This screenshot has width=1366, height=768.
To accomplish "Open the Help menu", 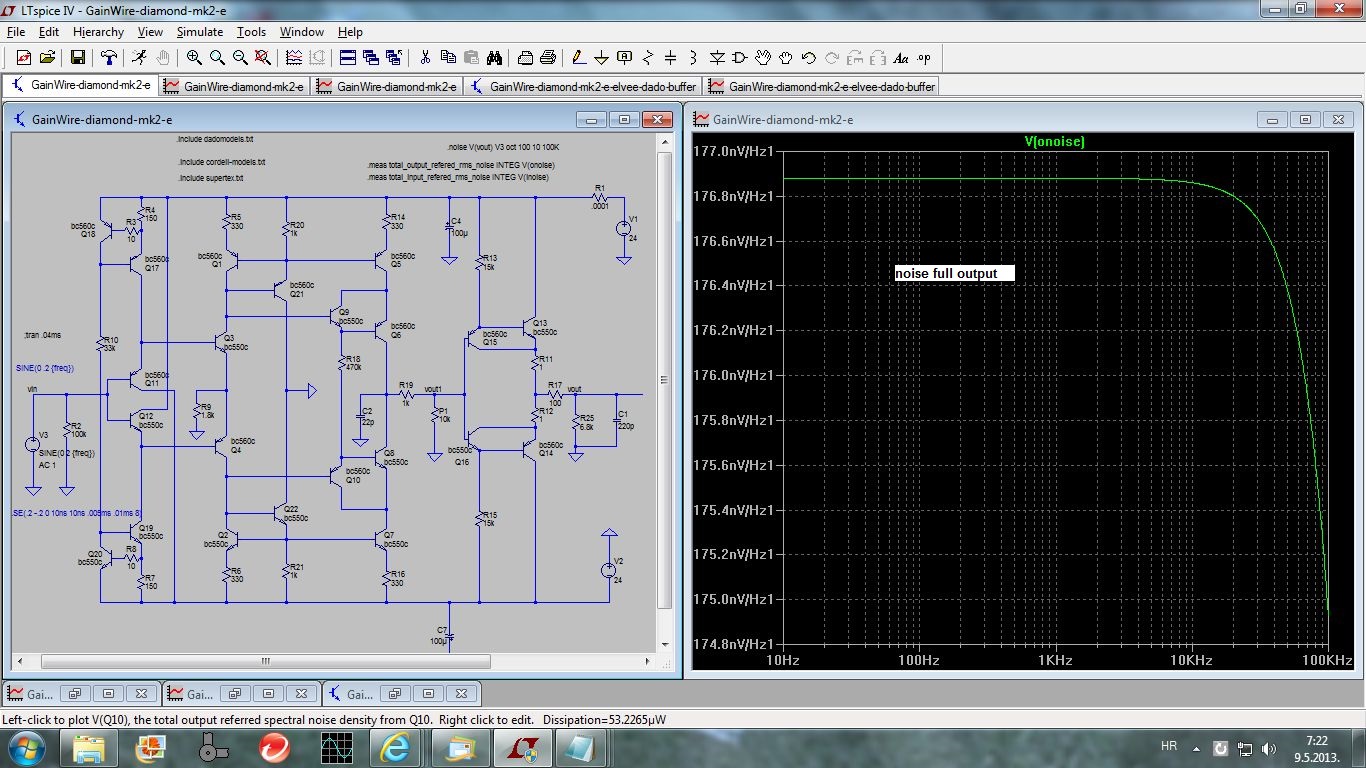I will click(x=350, y=32).
